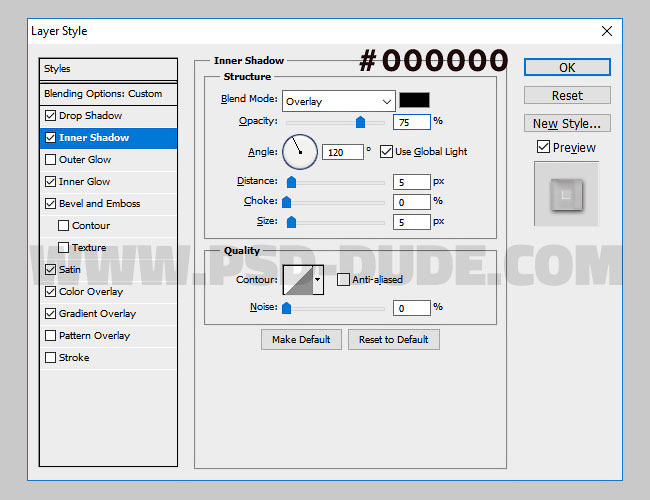This screenshot has width=650, height=500.
Task: Click the Opacity slider handle
Action: [360, 122]
